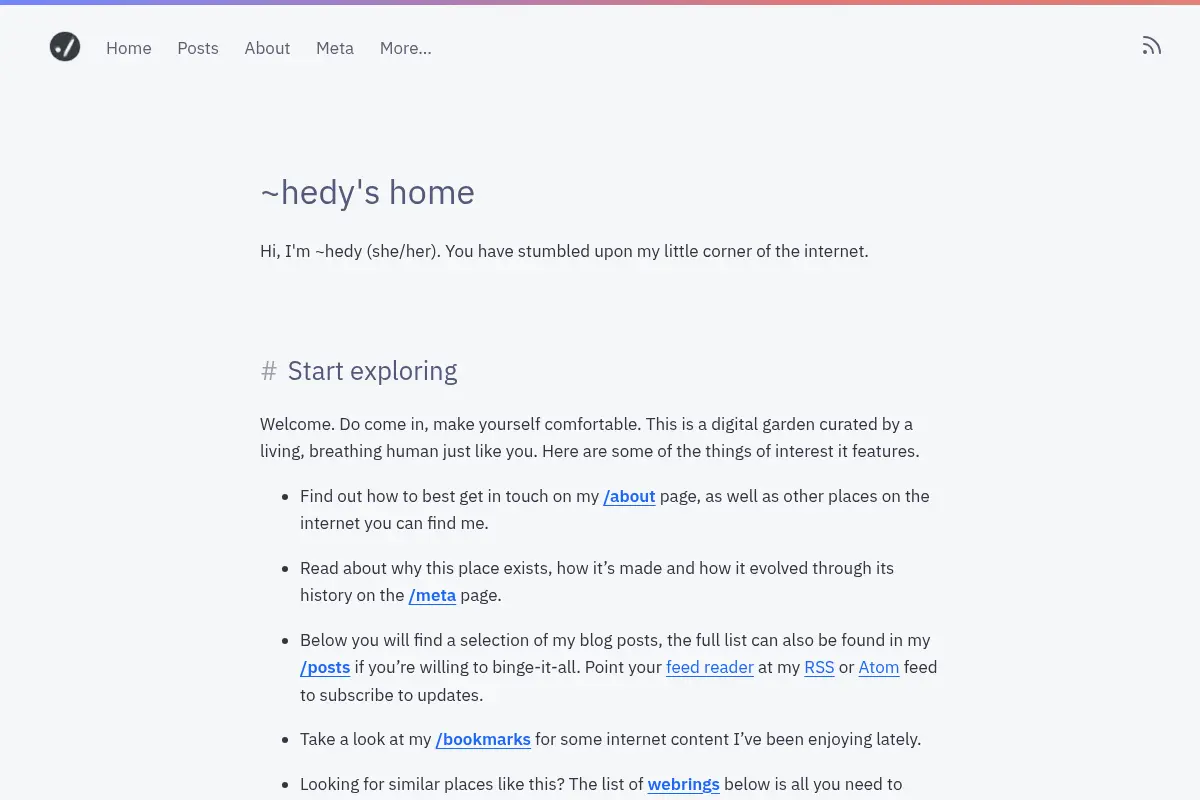Click the "Hi, I'm ~hedy" intro sentence

[x=564, y=251]
